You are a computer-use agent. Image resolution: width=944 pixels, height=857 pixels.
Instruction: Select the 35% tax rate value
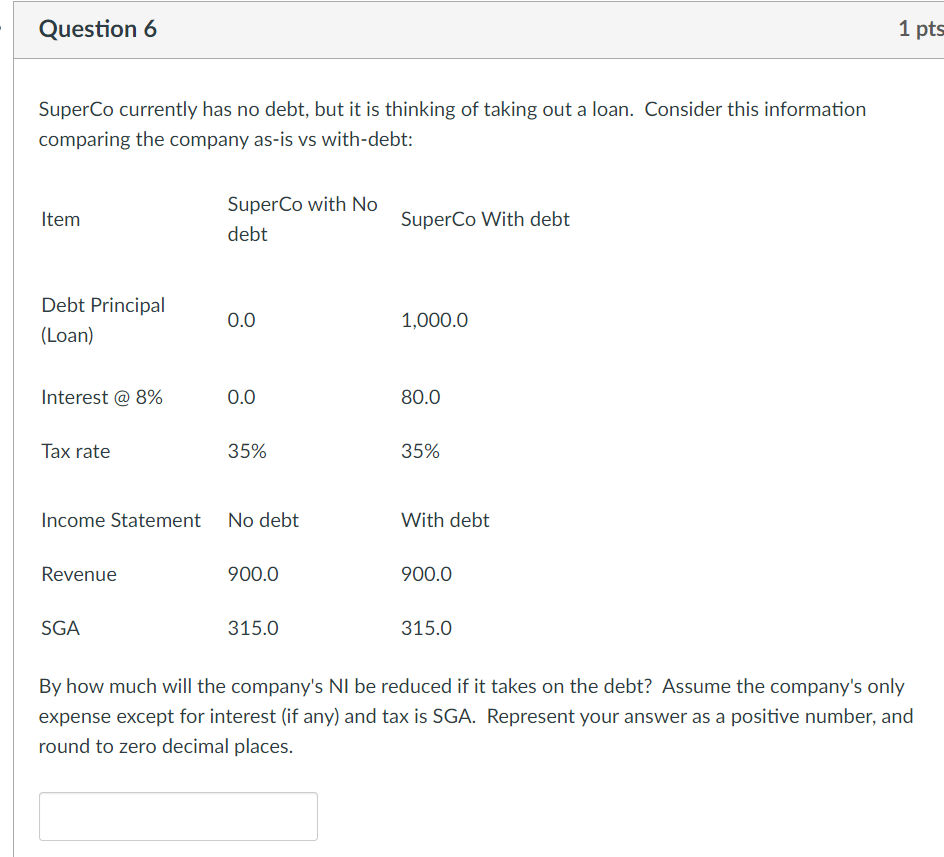[247, 451]
